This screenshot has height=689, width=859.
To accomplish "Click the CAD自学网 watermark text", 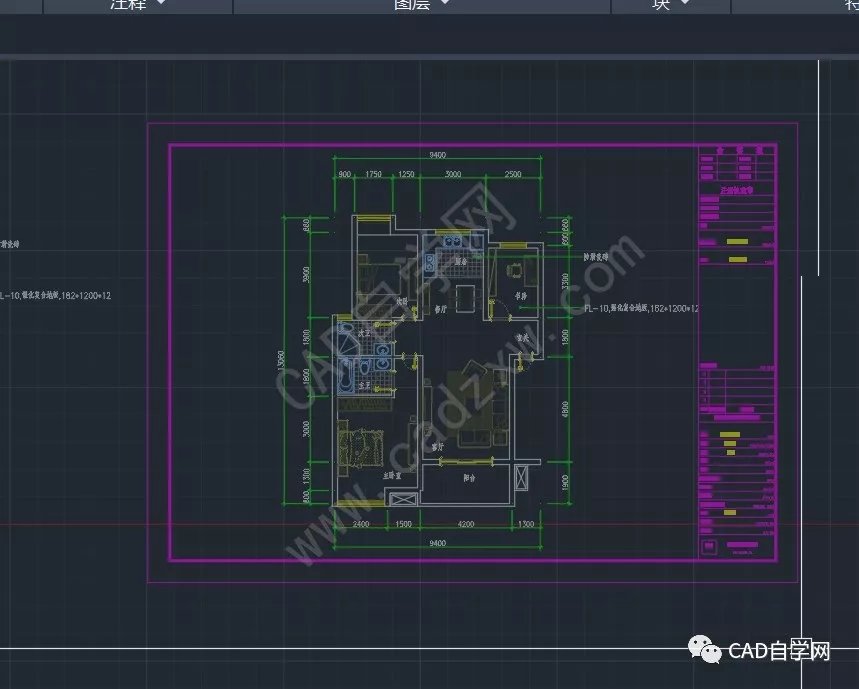I will 780,652.
